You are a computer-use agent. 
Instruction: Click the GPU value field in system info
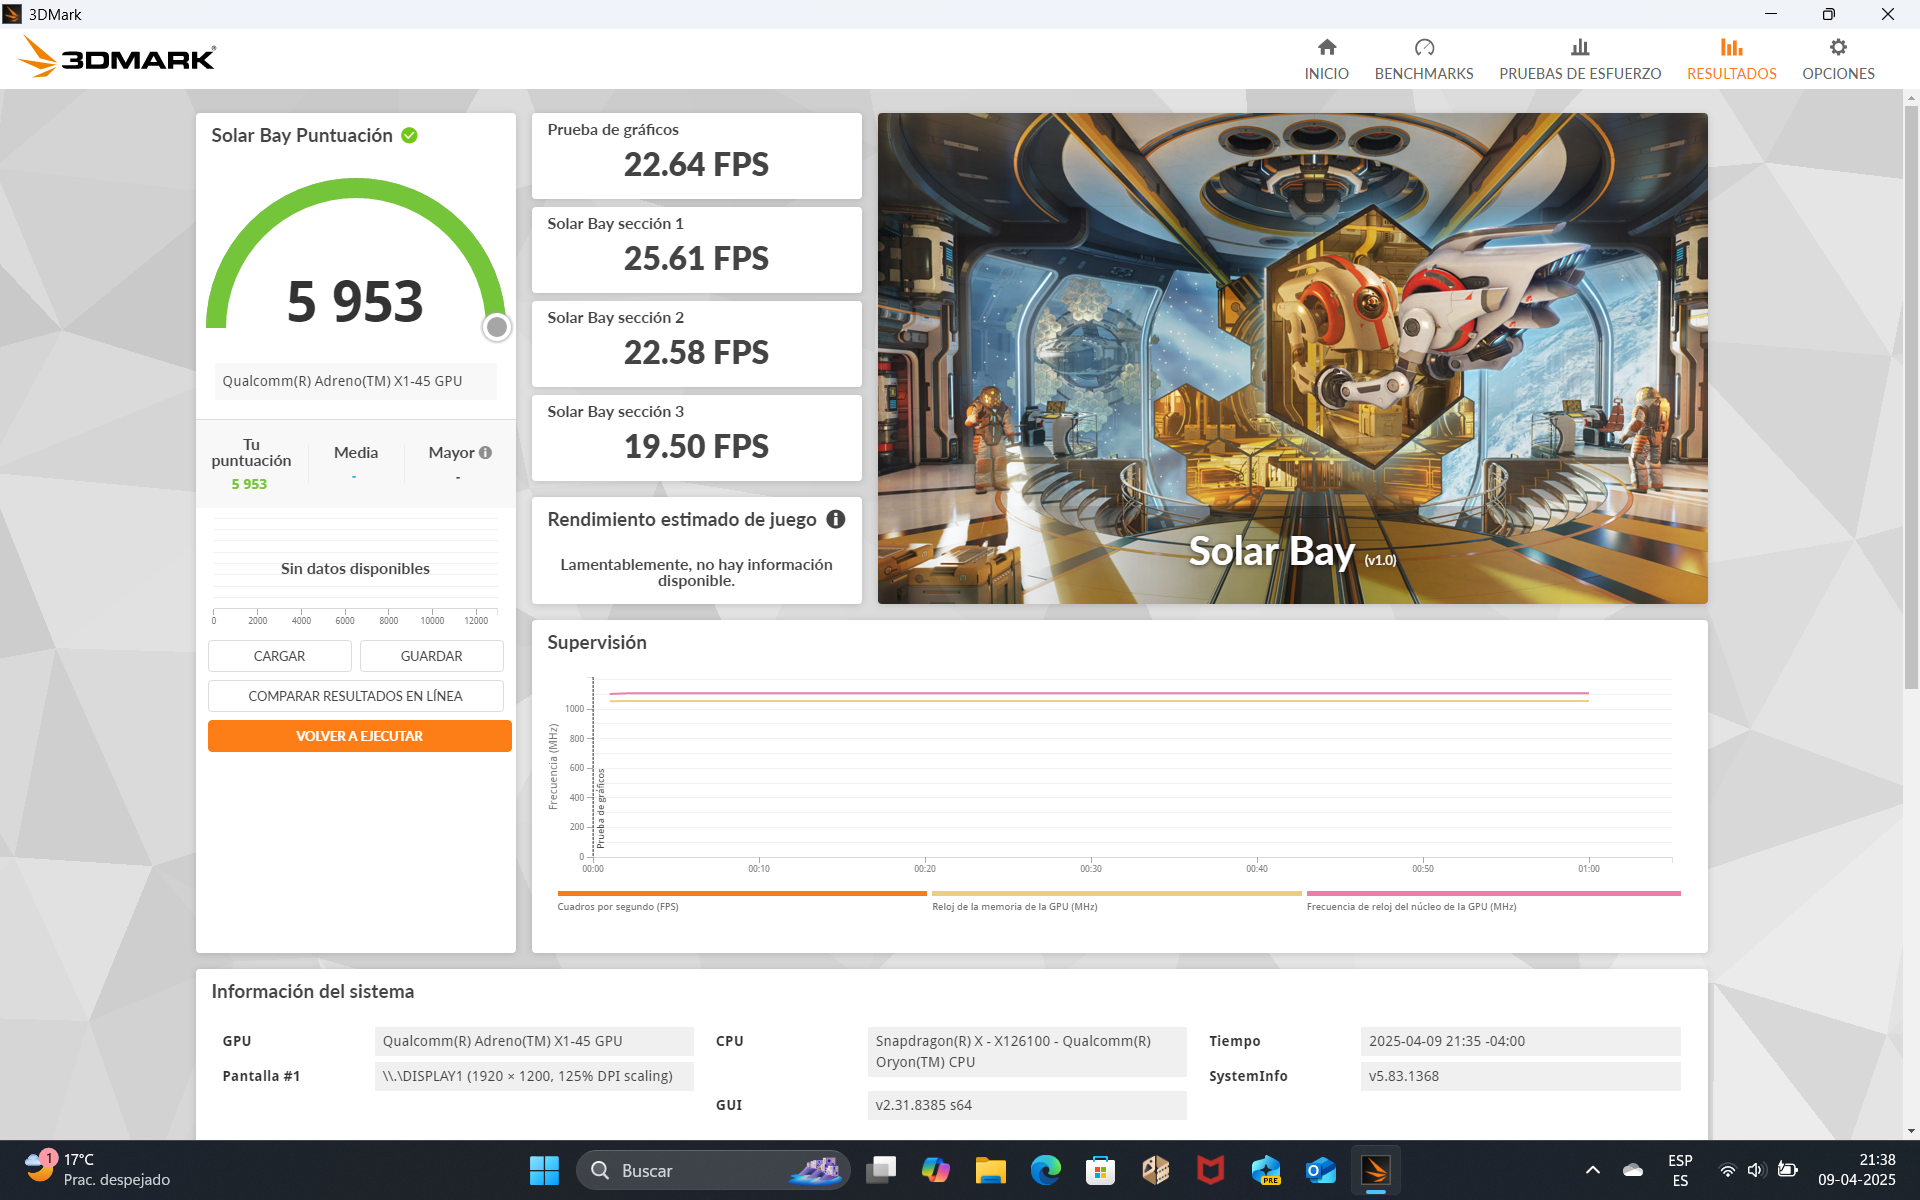[534, 1041]
